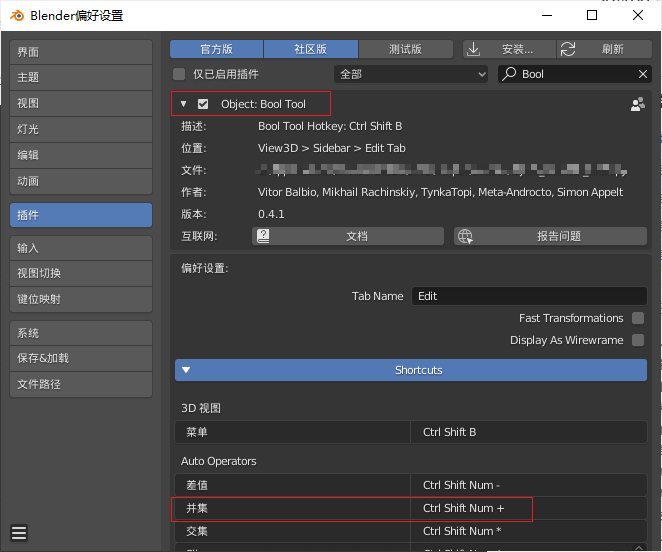The height and width of the screenshot is (552, 662).
Task: Click Bool Tool Hotkey description text
Action: 330,126
